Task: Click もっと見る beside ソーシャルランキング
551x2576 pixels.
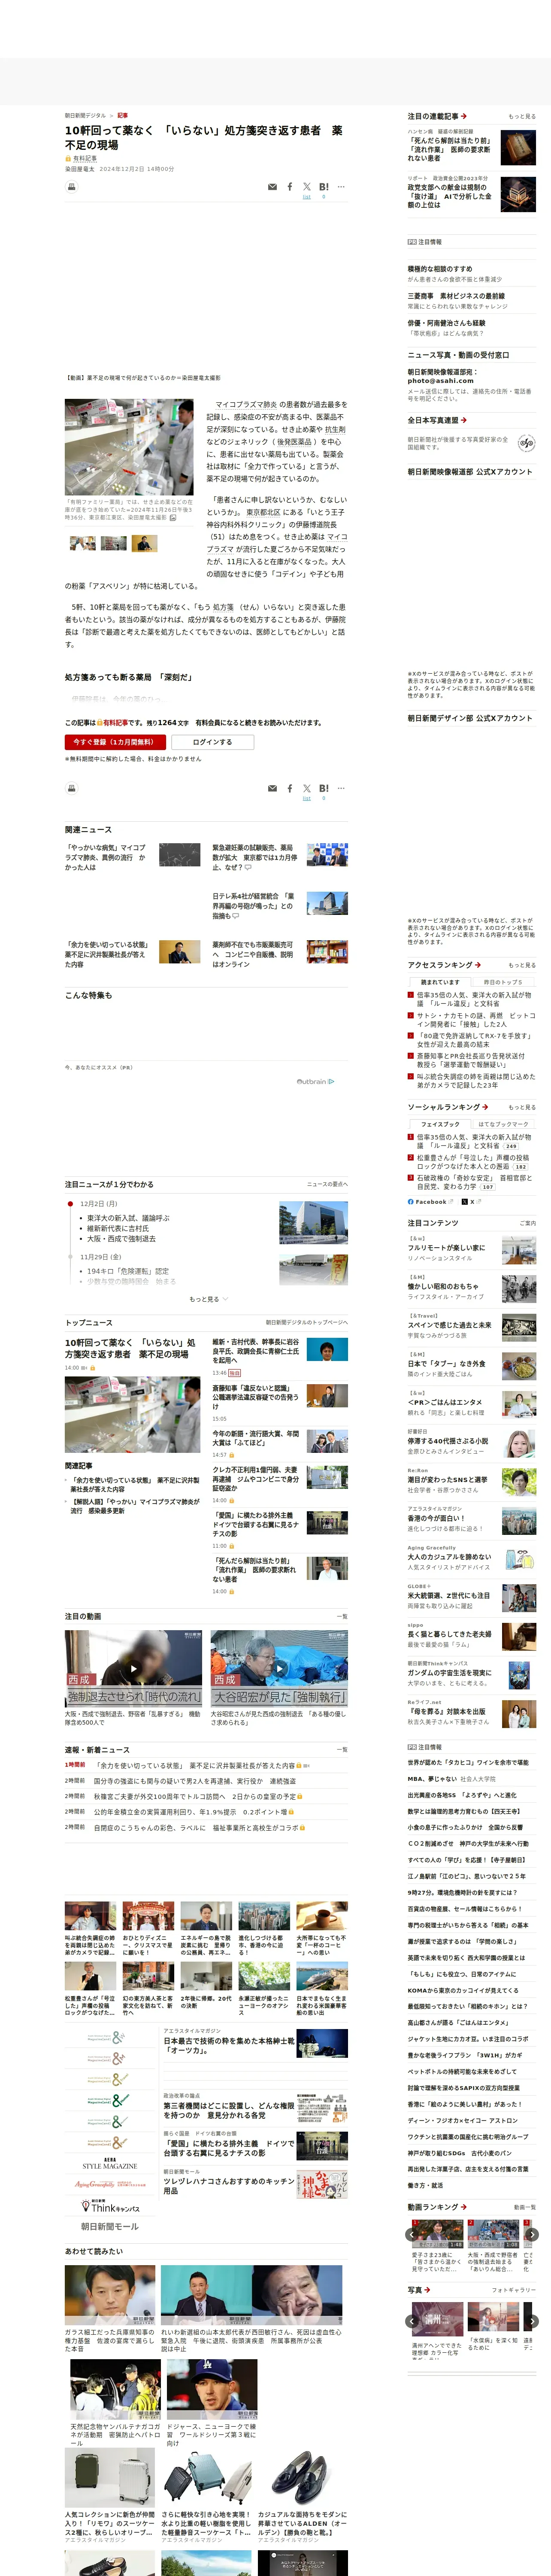Action: pyautogui.click(x=522, y=1107)
